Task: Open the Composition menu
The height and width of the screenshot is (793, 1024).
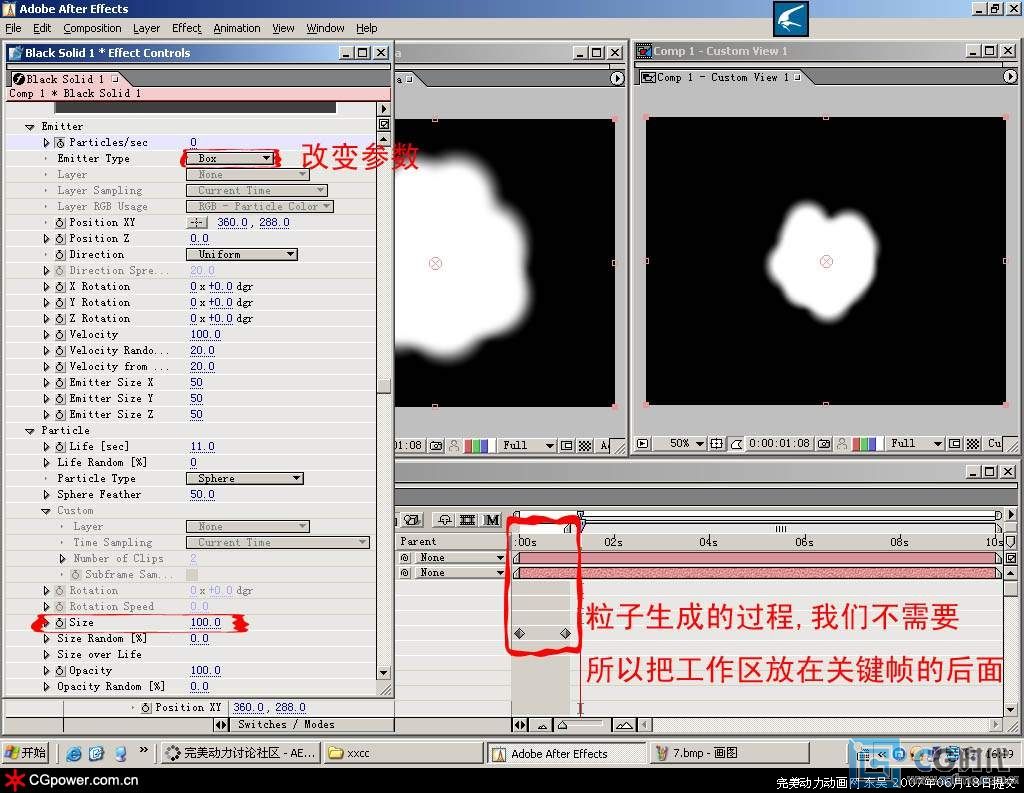Action: [x=92, y=28]
